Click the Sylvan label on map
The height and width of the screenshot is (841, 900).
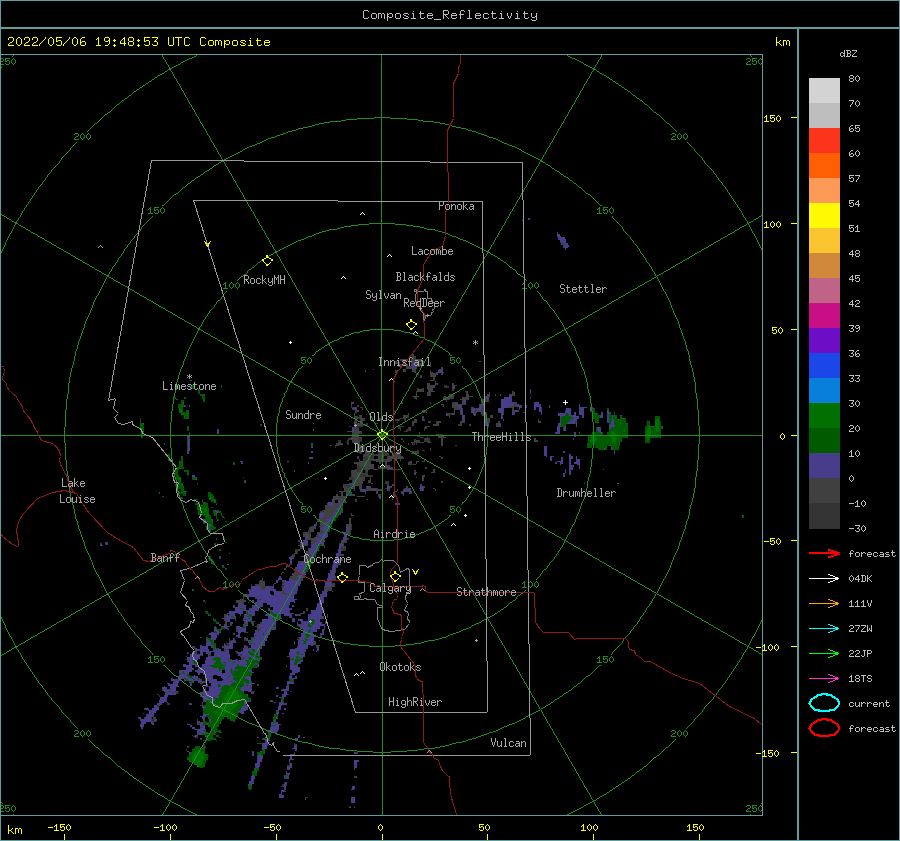383,295
